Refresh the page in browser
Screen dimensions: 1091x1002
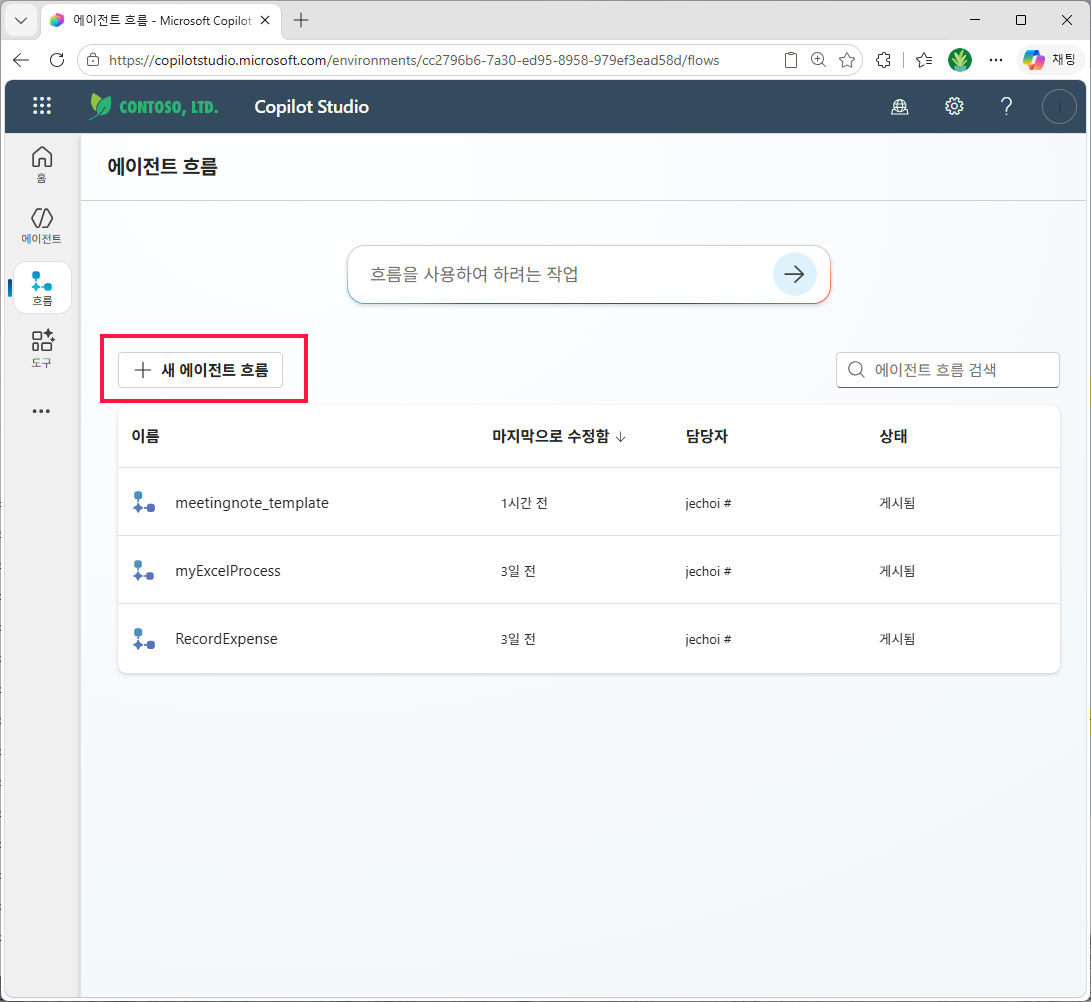click(x=57, y=60)
